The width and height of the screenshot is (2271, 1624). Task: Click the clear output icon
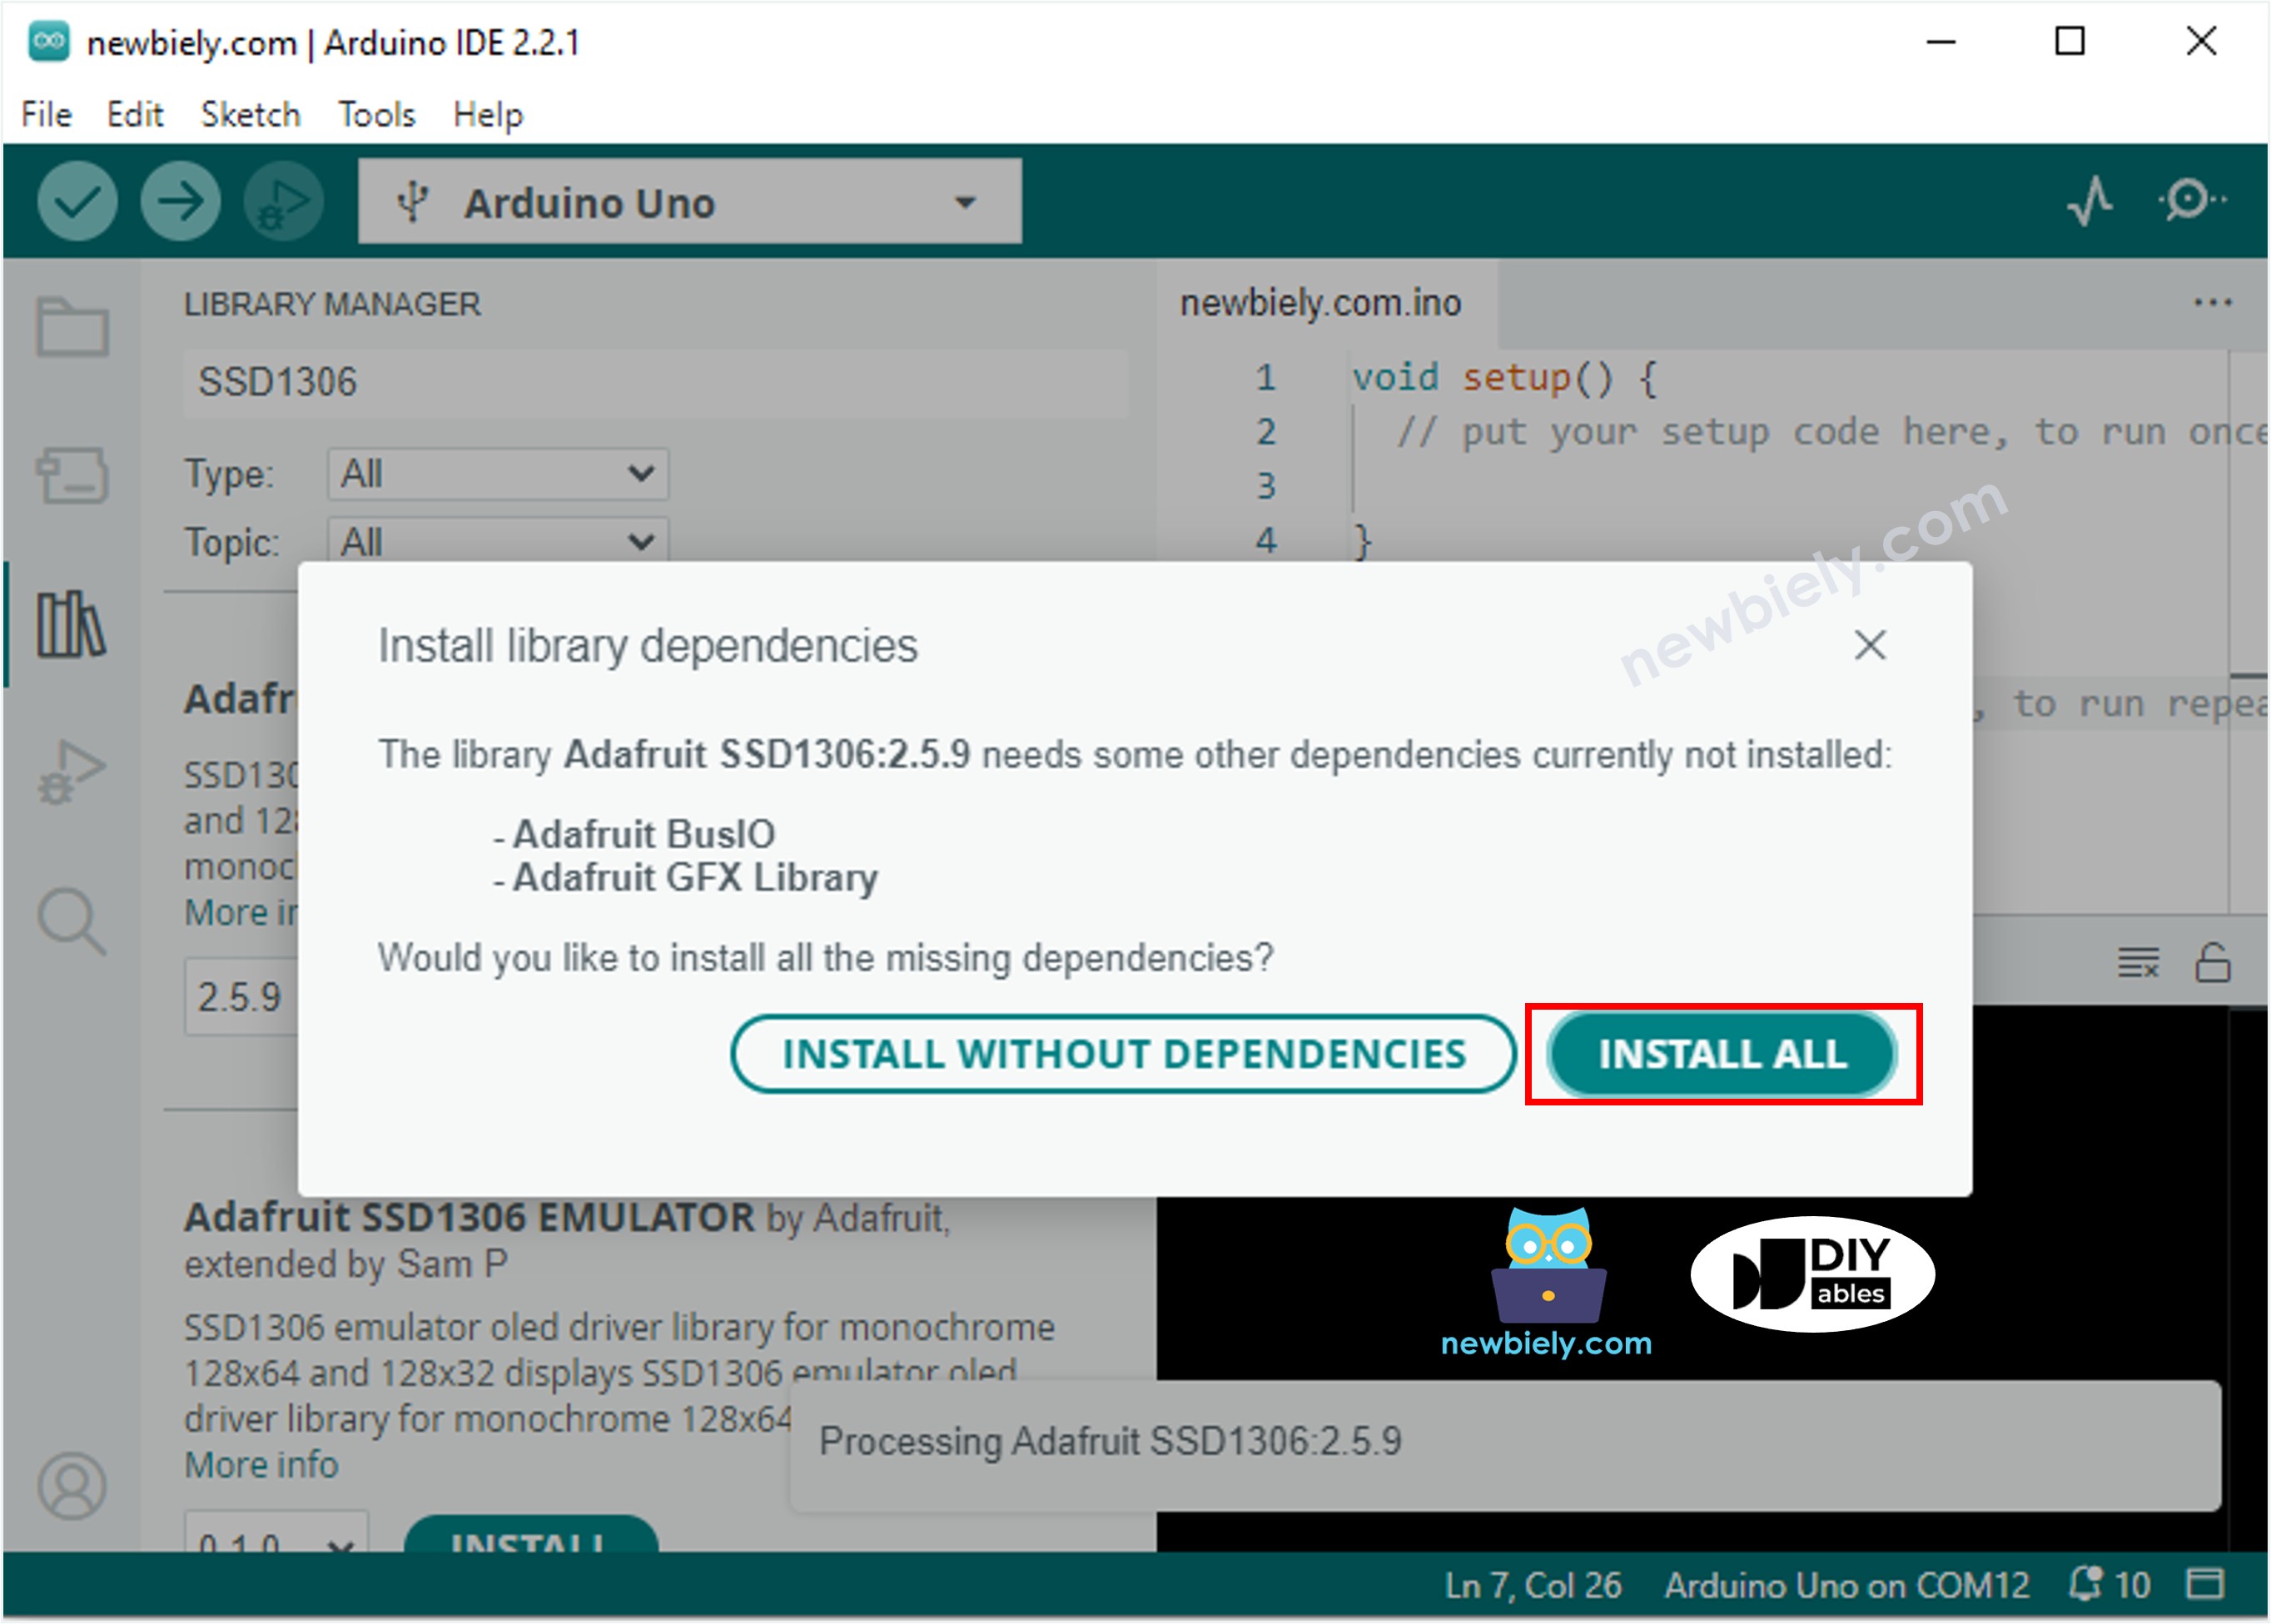tap(2137, 963)
